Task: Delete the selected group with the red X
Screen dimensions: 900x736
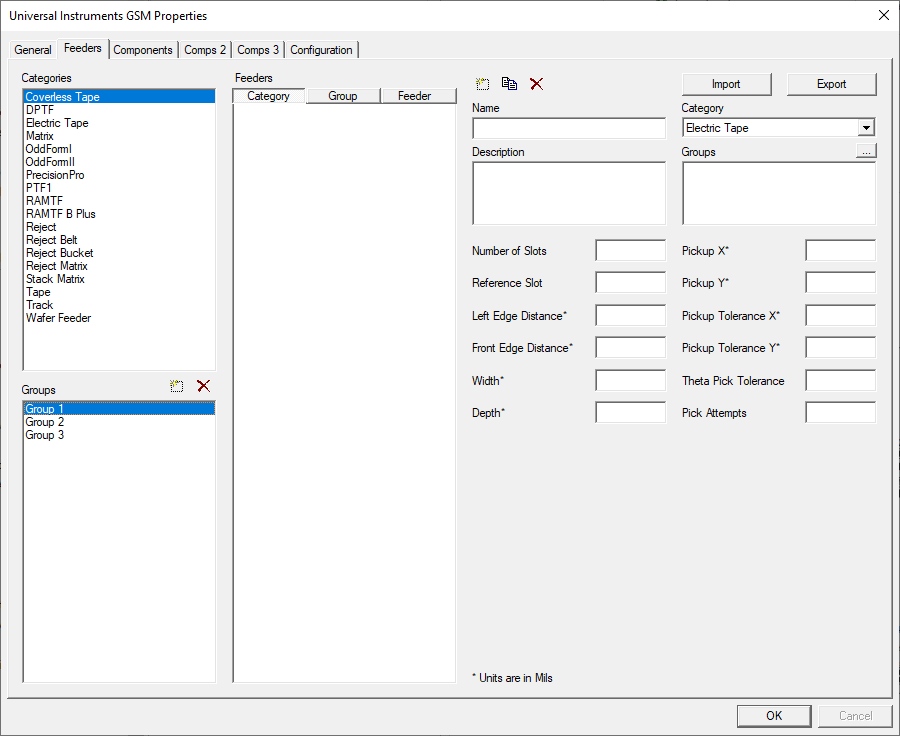Action: pyautogui.click(x=203, y=386)
